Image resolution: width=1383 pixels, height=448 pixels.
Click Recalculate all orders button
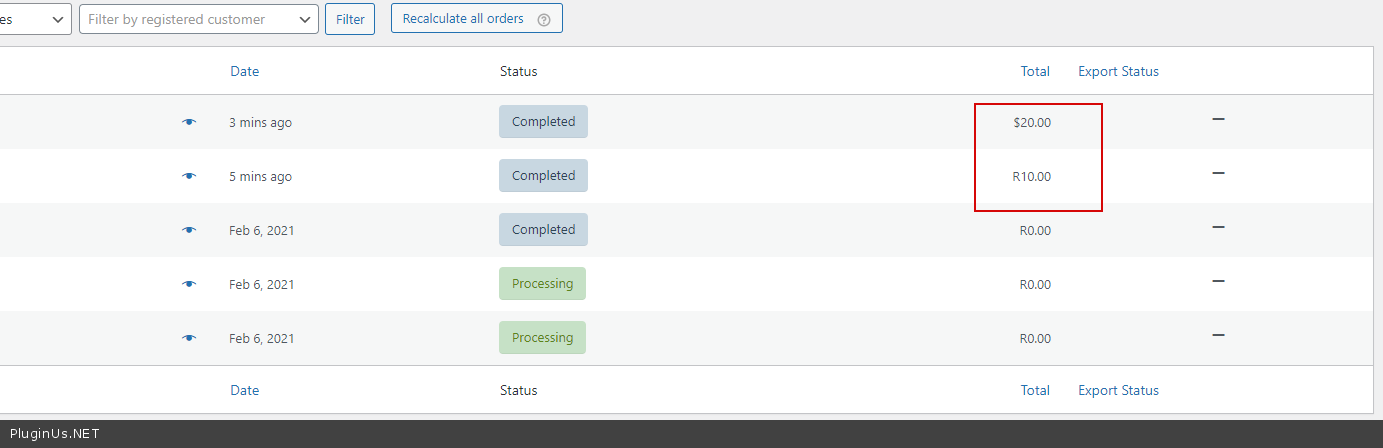click(463, 18)
